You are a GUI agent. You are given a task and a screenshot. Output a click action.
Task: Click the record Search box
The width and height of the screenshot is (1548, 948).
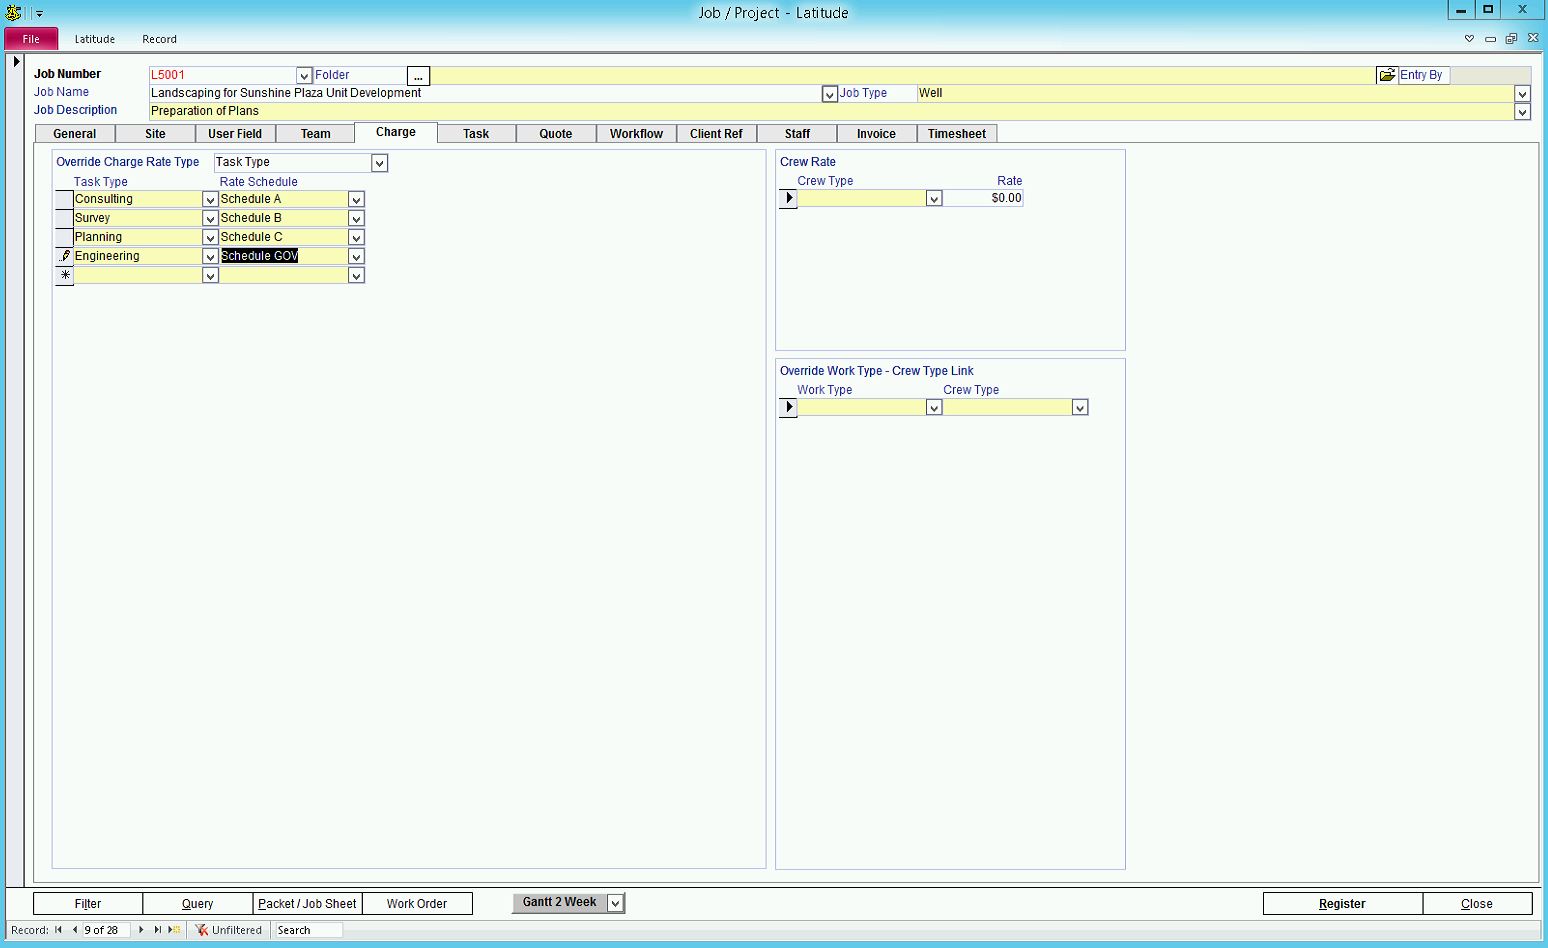pyautogui.click(x=308, y=930)
